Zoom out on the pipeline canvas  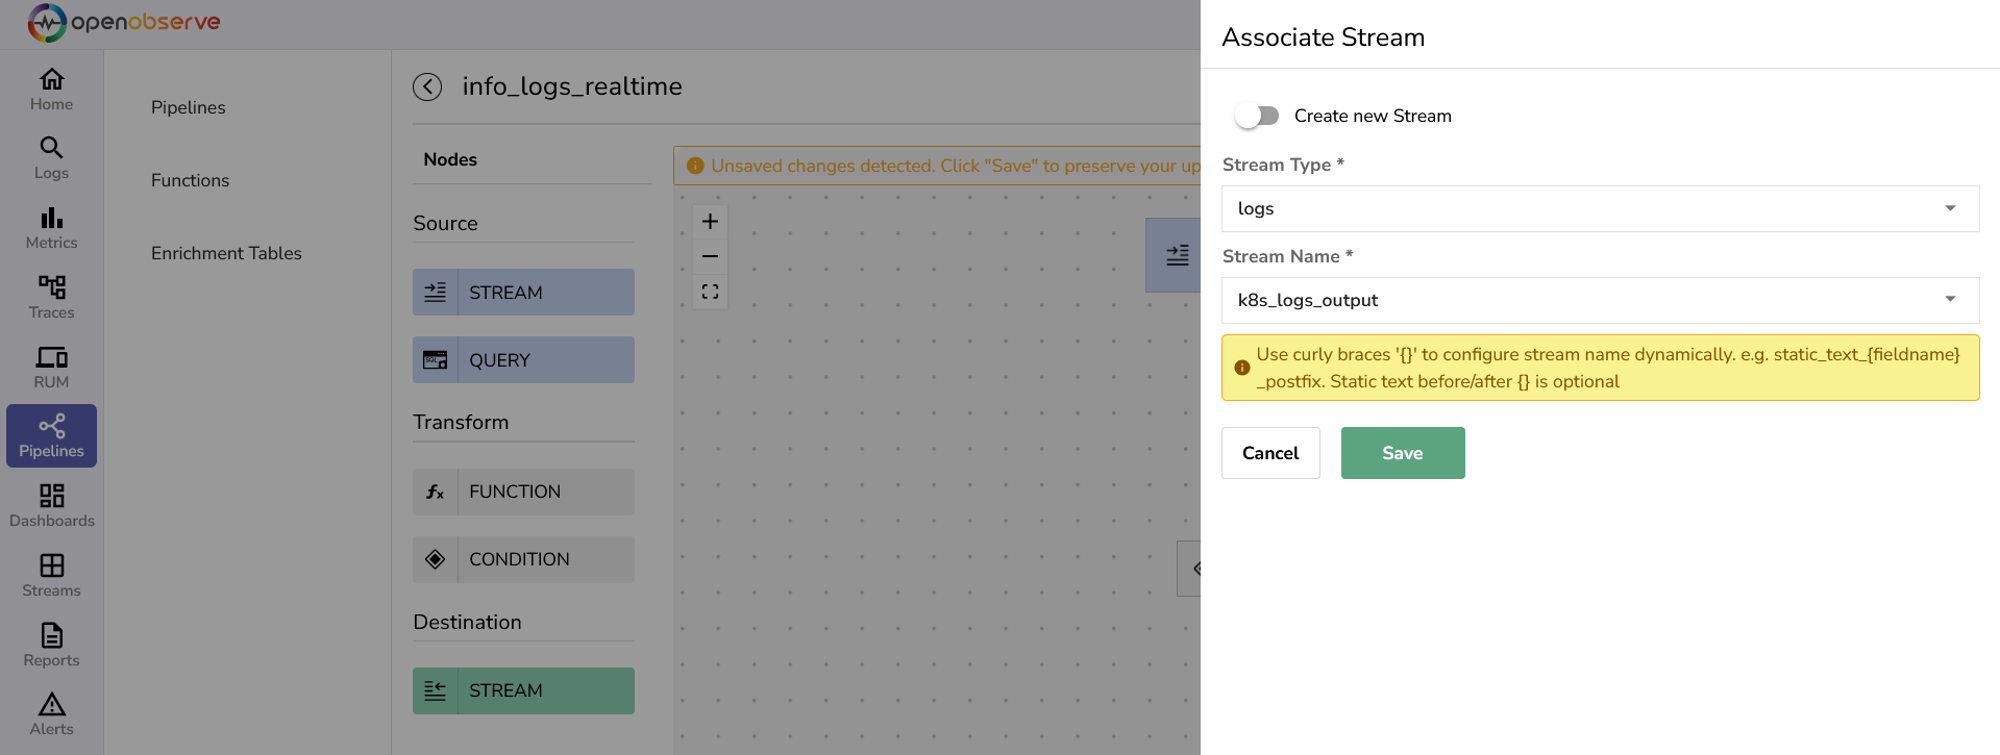[710, 257]
